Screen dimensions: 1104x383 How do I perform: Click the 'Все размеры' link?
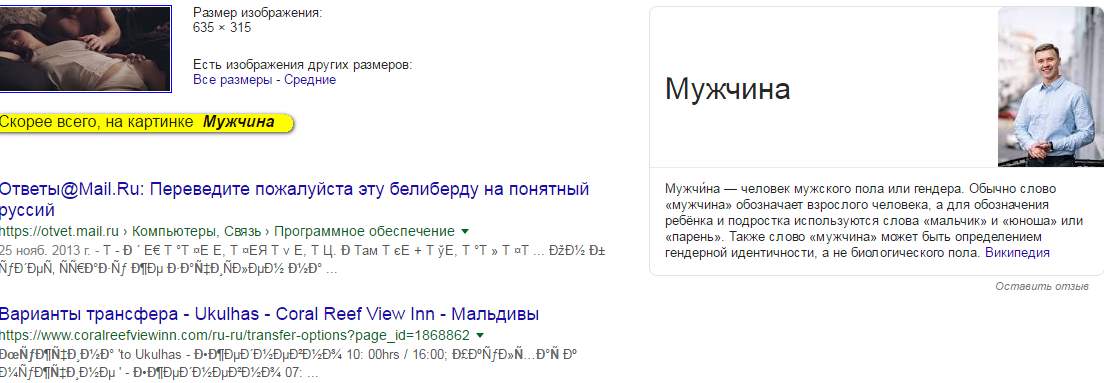pos(232,80)
